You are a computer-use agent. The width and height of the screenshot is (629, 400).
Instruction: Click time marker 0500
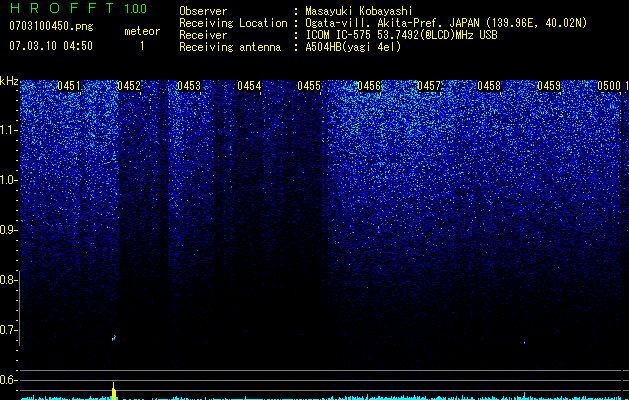(609, 86)
